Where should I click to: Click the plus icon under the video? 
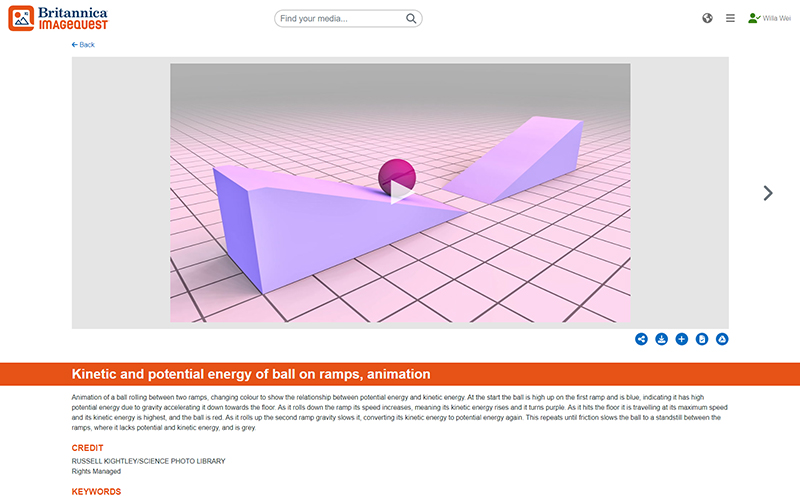point(681,339)
